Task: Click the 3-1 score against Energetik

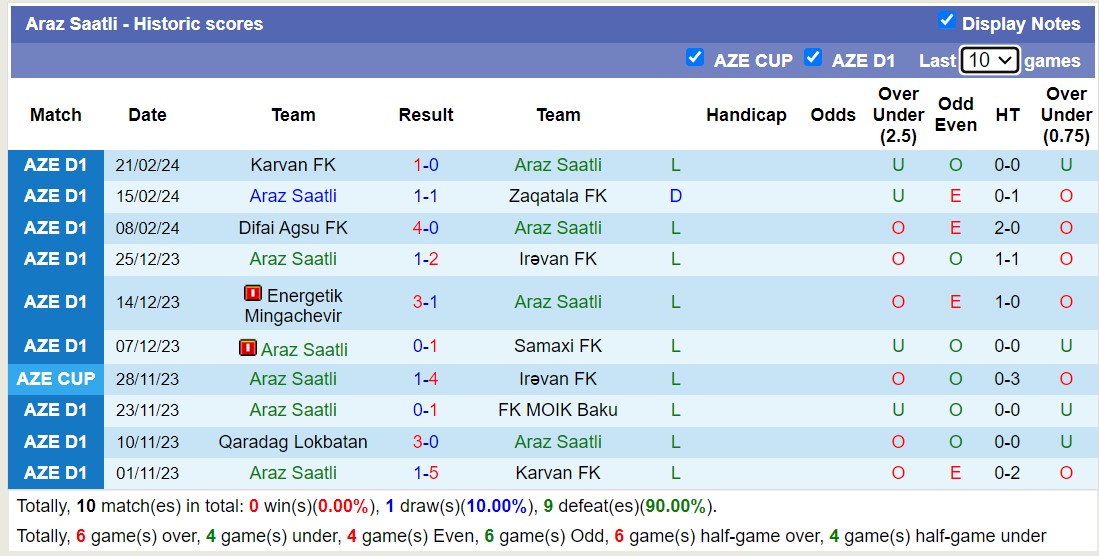Action: (426, 302)
